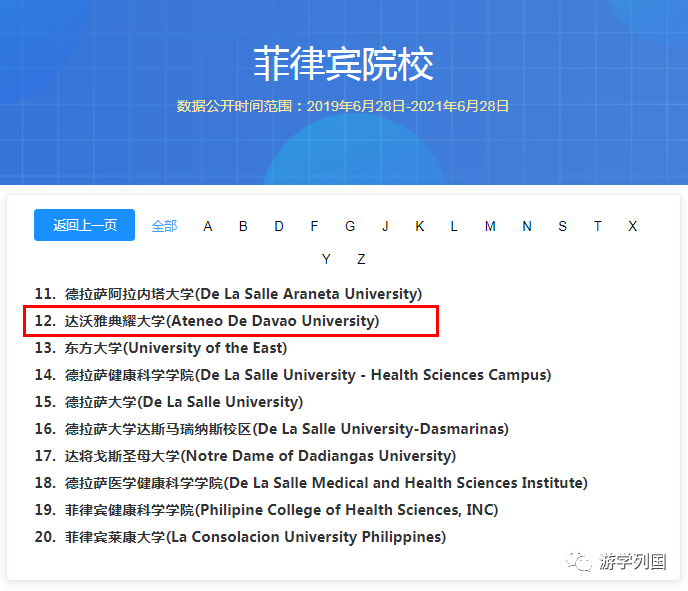The height and width of the screenshot is (591, 688).
Task: Click the 数据公开时间范围 date text
Action: 343,106
